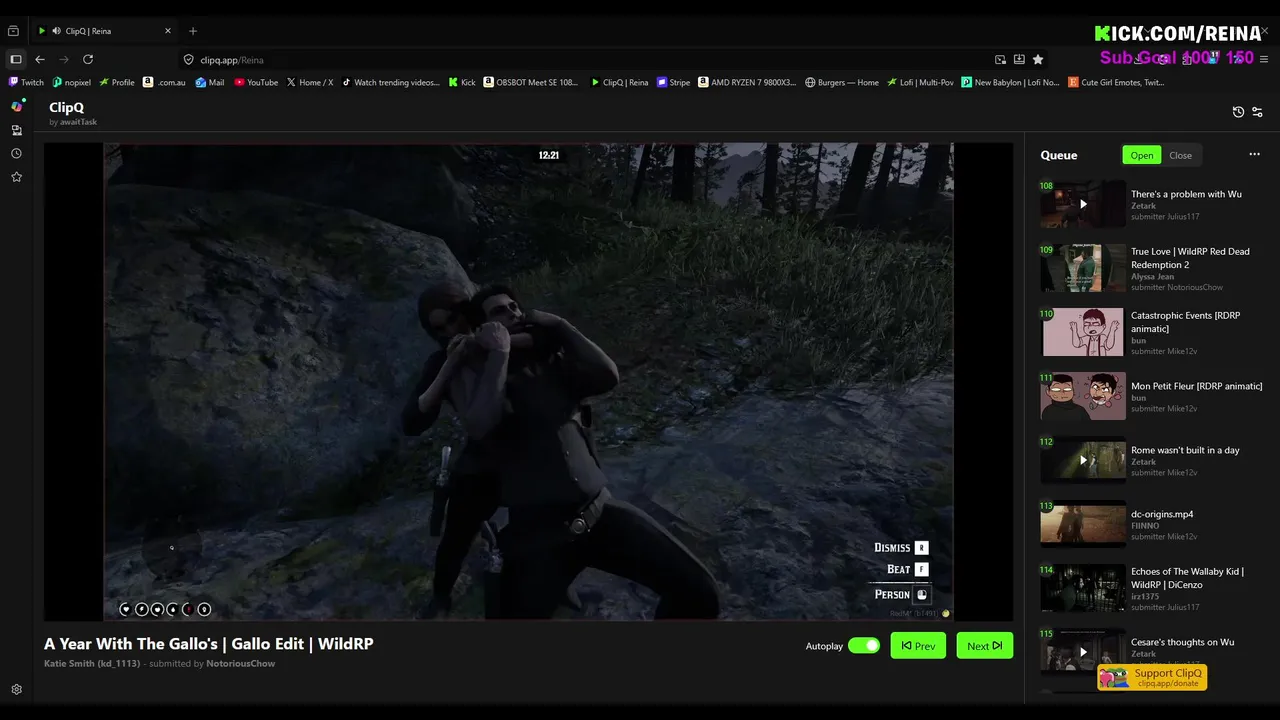Click the main video player area
Viewport: 1280px width, 720px height.
tap(528, 381)
